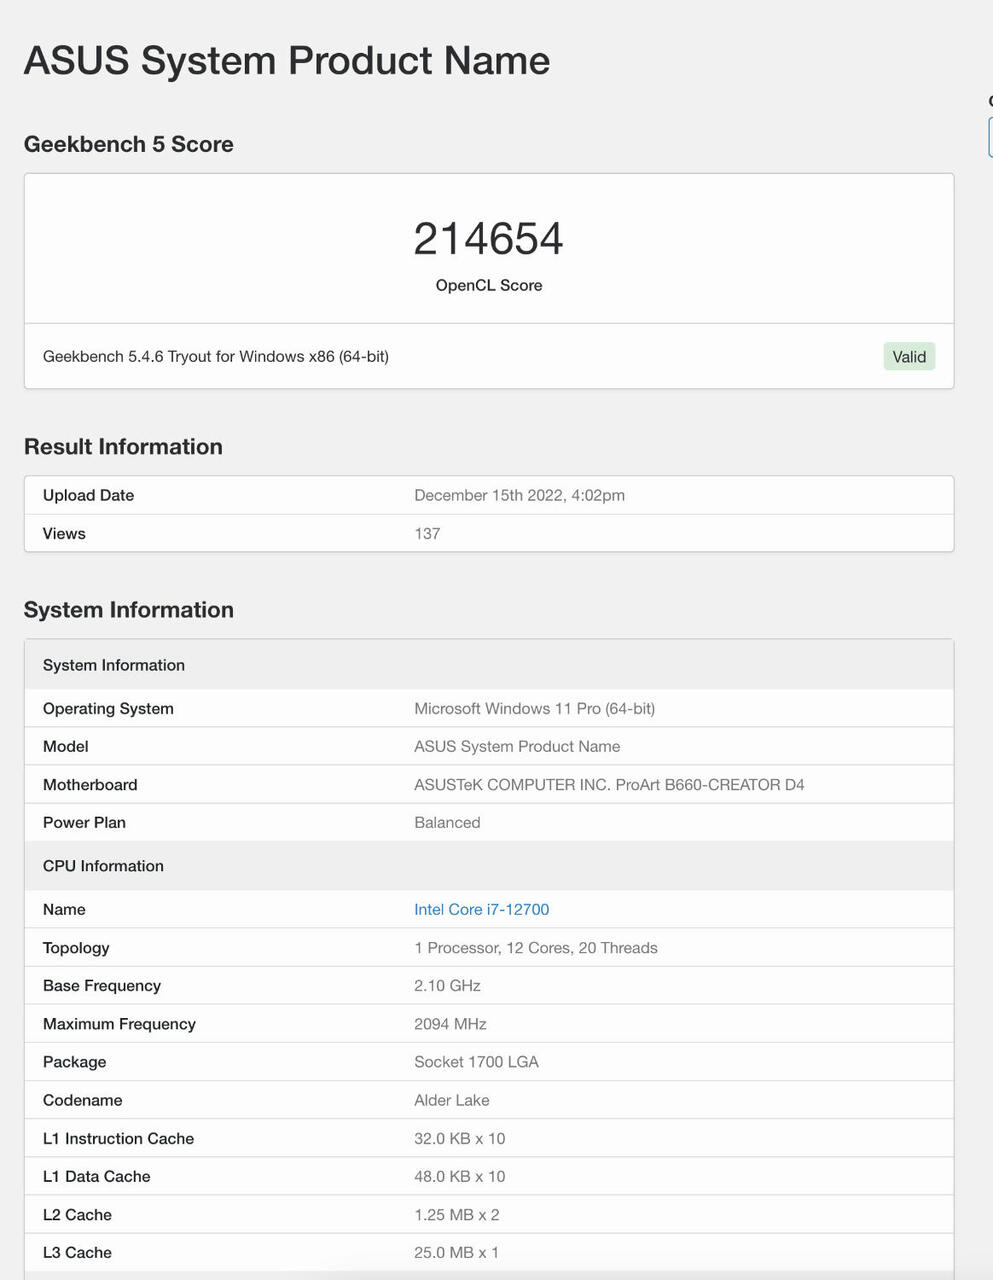This screenshot has height=1280, width=993.
Task: Click the OpenCL Score label
Action: [x=489, y=285]
